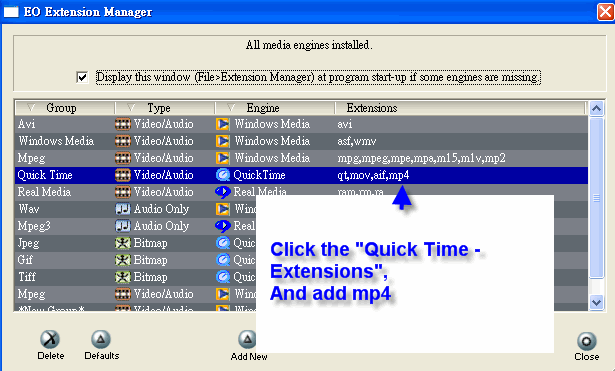Screen dimensions: 615x371
Task: Click asf,wmv extensions cell
Action: pyautogui.click(x=357, y=141)
